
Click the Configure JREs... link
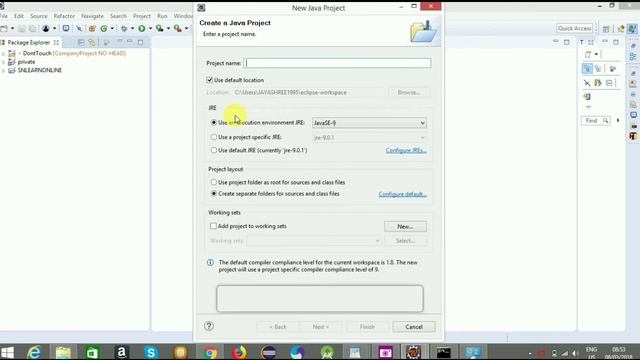coord(406,151)
